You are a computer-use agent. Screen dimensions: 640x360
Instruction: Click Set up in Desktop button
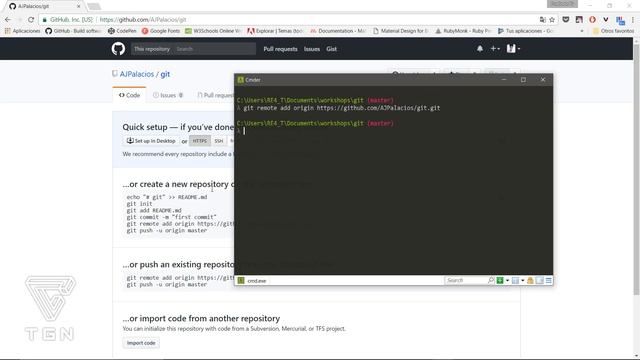tap(151, 141)
